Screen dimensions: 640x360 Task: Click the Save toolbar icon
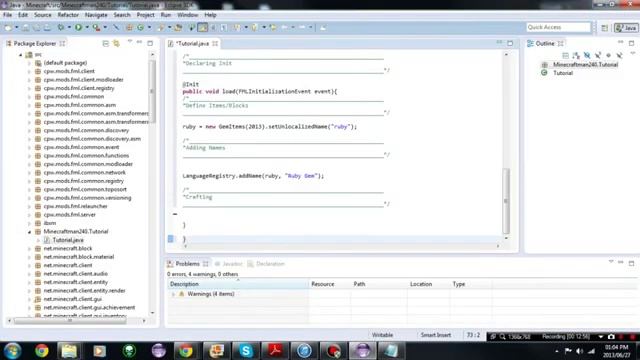(26, 27)
